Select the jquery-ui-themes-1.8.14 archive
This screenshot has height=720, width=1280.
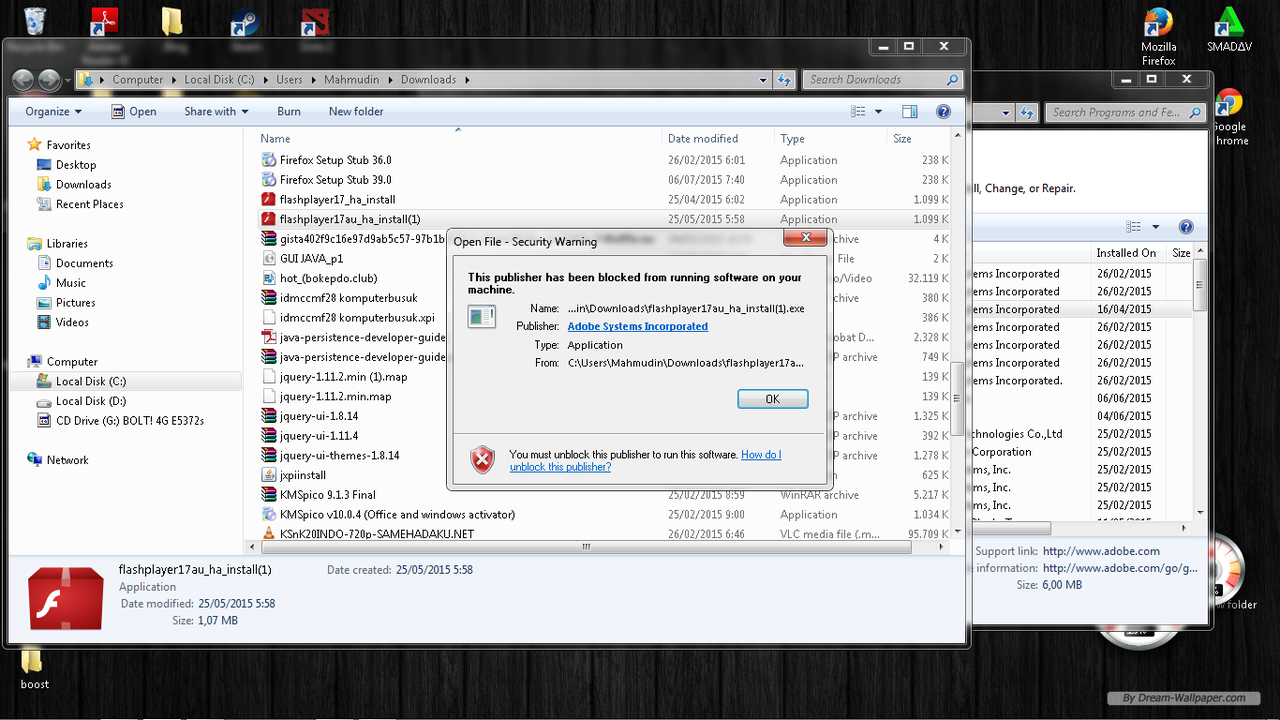(339, 455)
